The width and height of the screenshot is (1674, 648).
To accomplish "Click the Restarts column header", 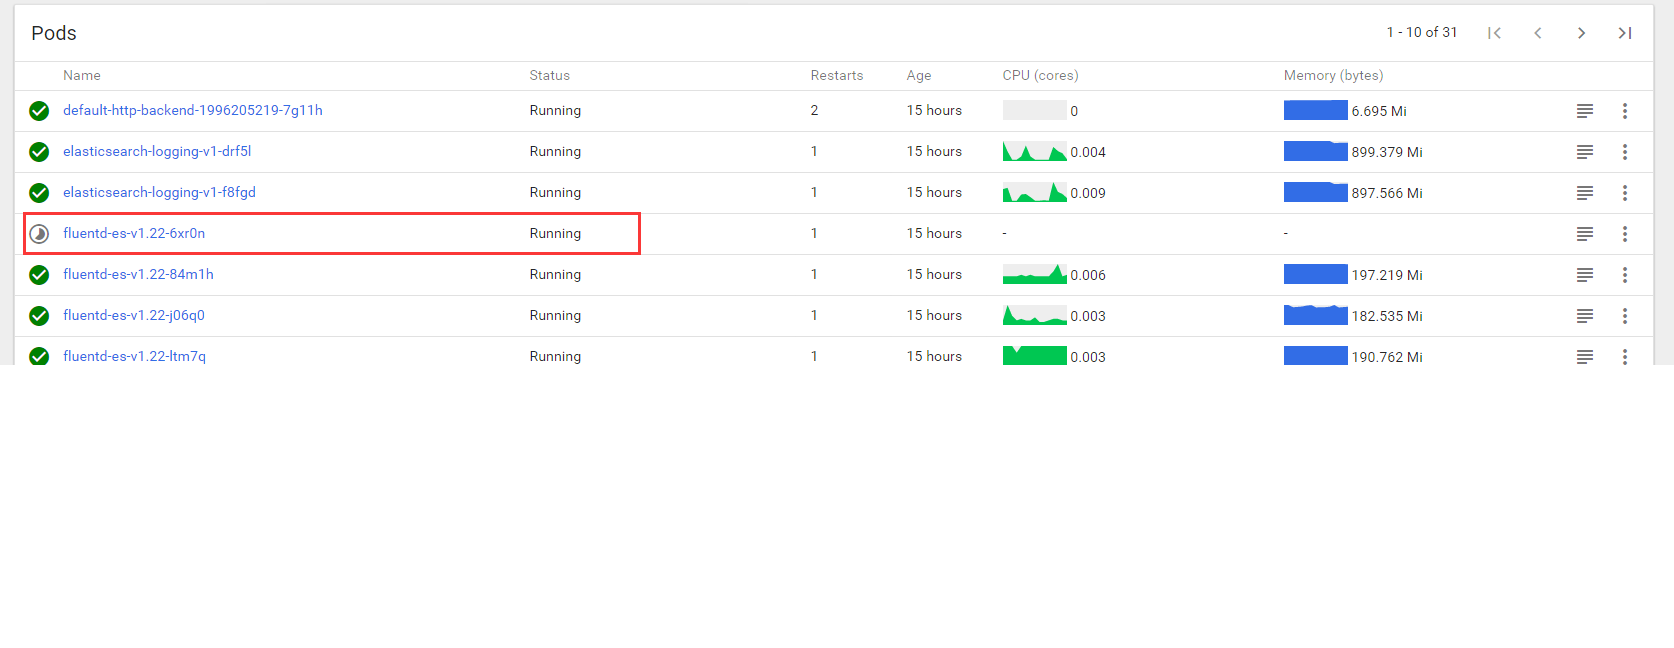I will point(837,75).
